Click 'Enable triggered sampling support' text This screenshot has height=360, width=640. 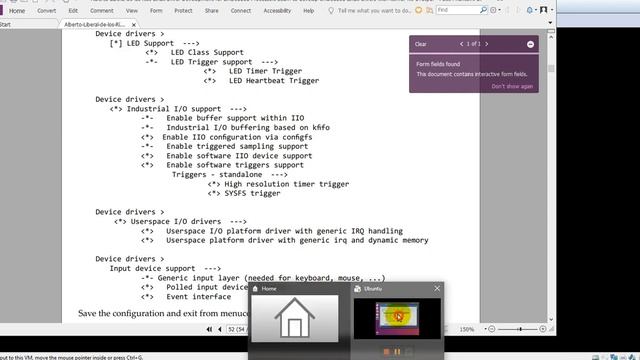237,147
